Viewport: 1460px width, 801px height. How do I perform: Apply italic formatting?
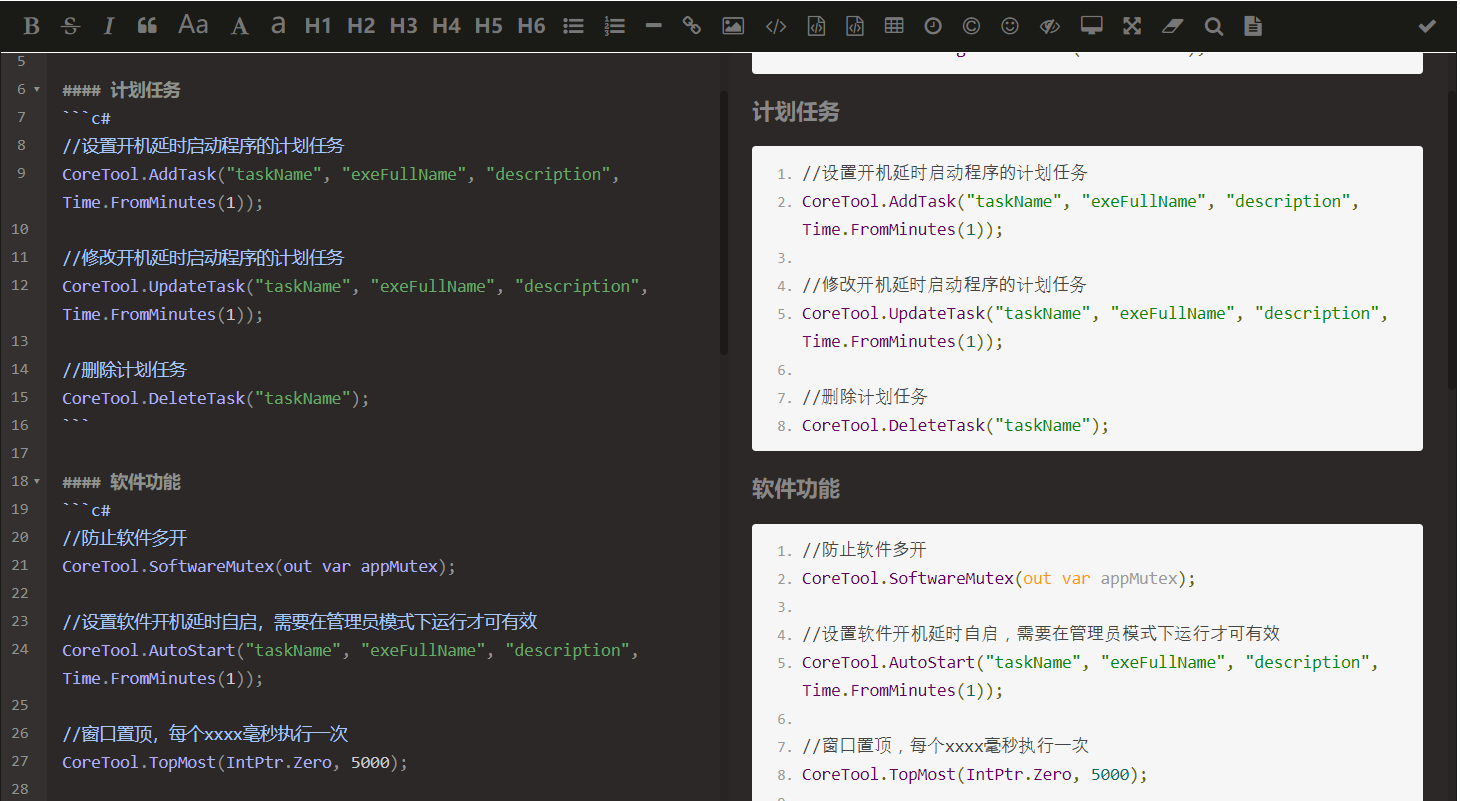click(x=108, y=25)
